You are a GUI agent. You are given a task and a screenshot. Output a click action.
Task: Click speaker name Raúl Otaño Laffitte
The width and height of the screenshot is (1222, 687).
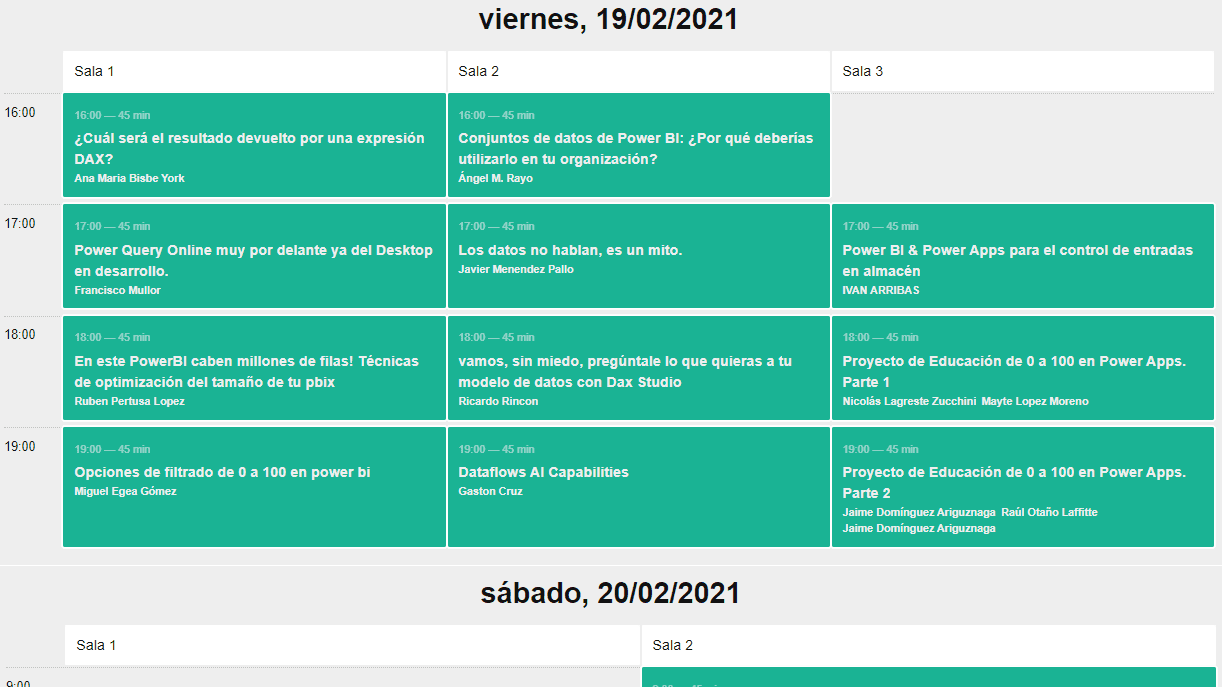click(1049, 512)
